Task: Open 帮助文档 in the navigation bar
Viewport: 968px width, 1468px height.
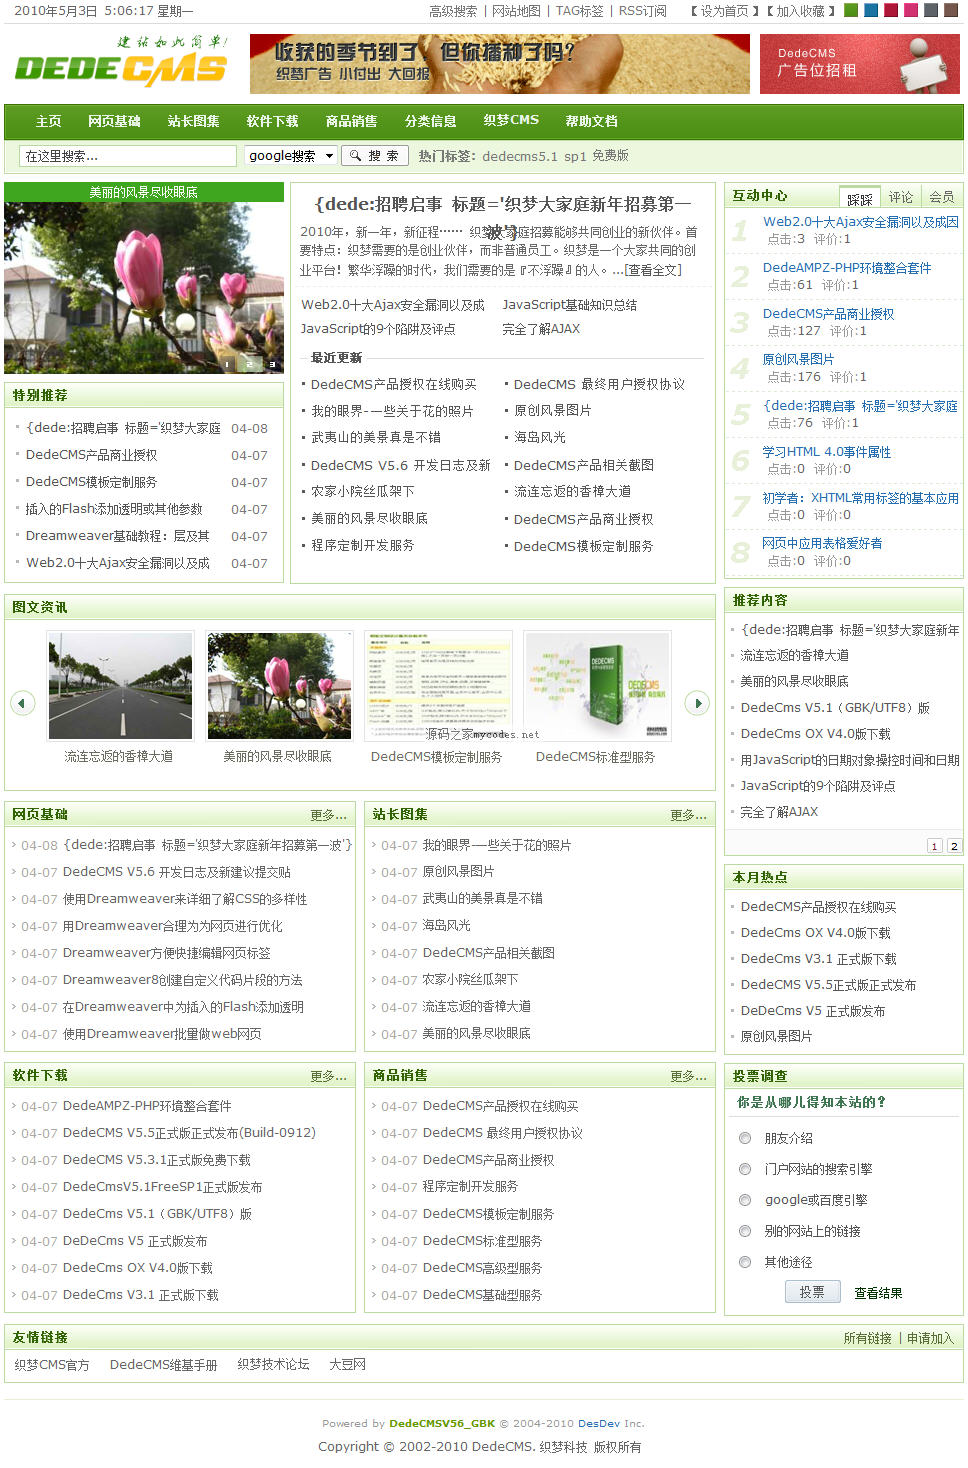Action: (x=591, y=121)
